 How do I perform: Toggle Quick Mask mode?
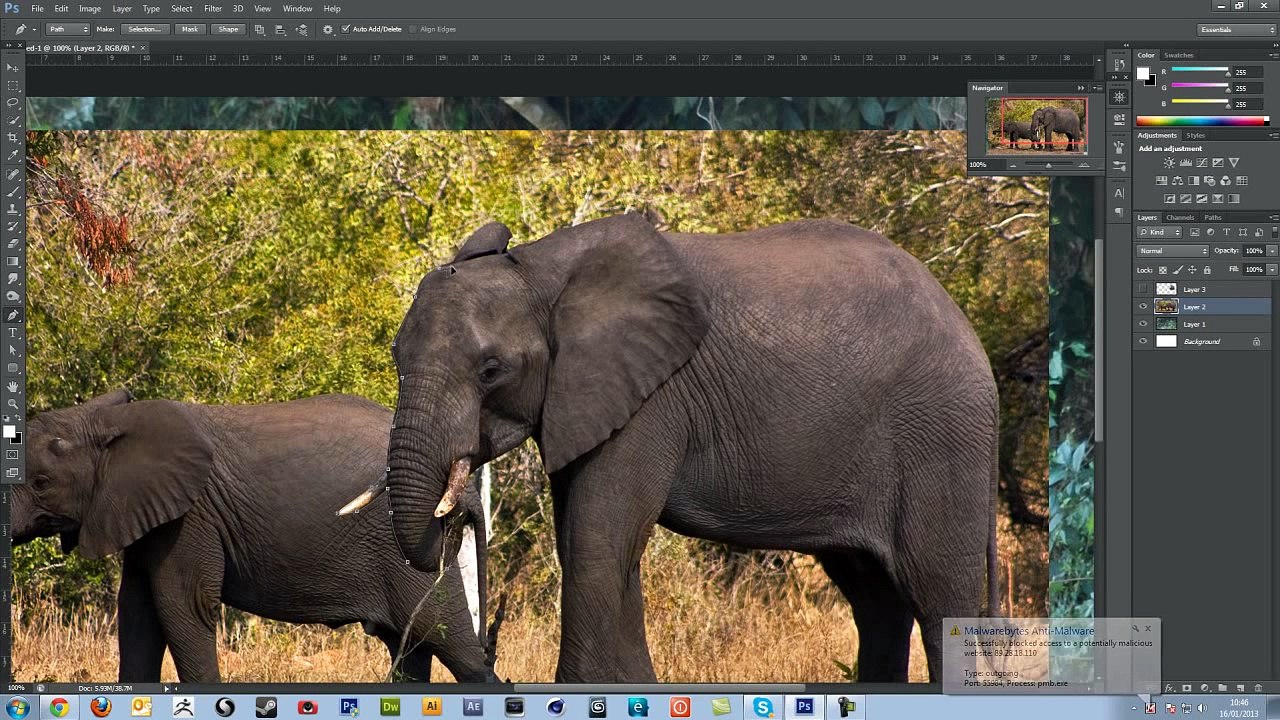pos(13,455)
